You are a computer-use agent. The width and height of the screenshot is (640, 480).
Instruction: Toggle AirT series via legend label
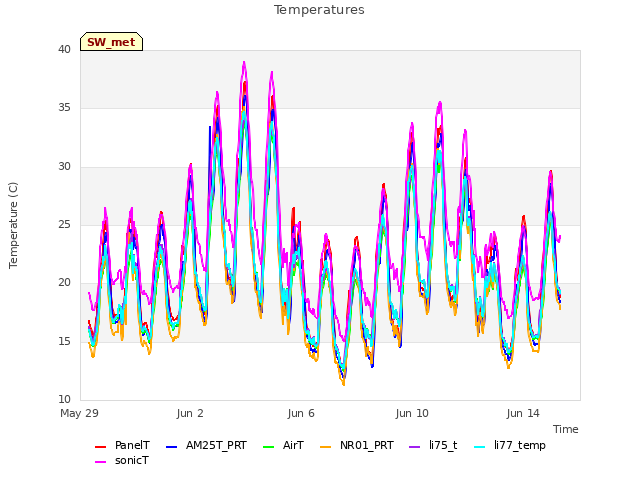[x=293, y=445]
